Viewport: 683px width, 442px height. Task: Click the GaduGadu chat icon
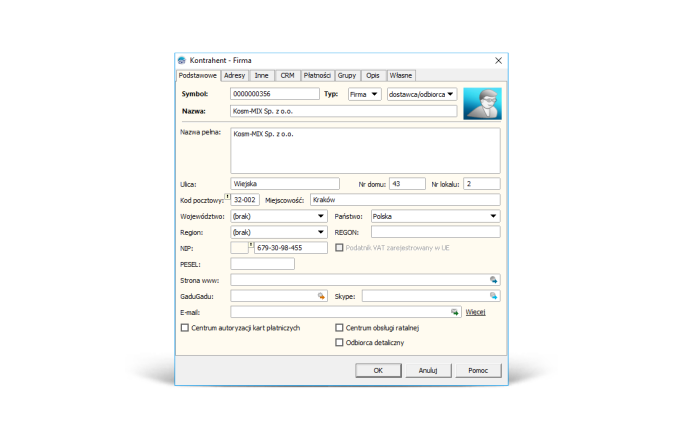point(321,296)
